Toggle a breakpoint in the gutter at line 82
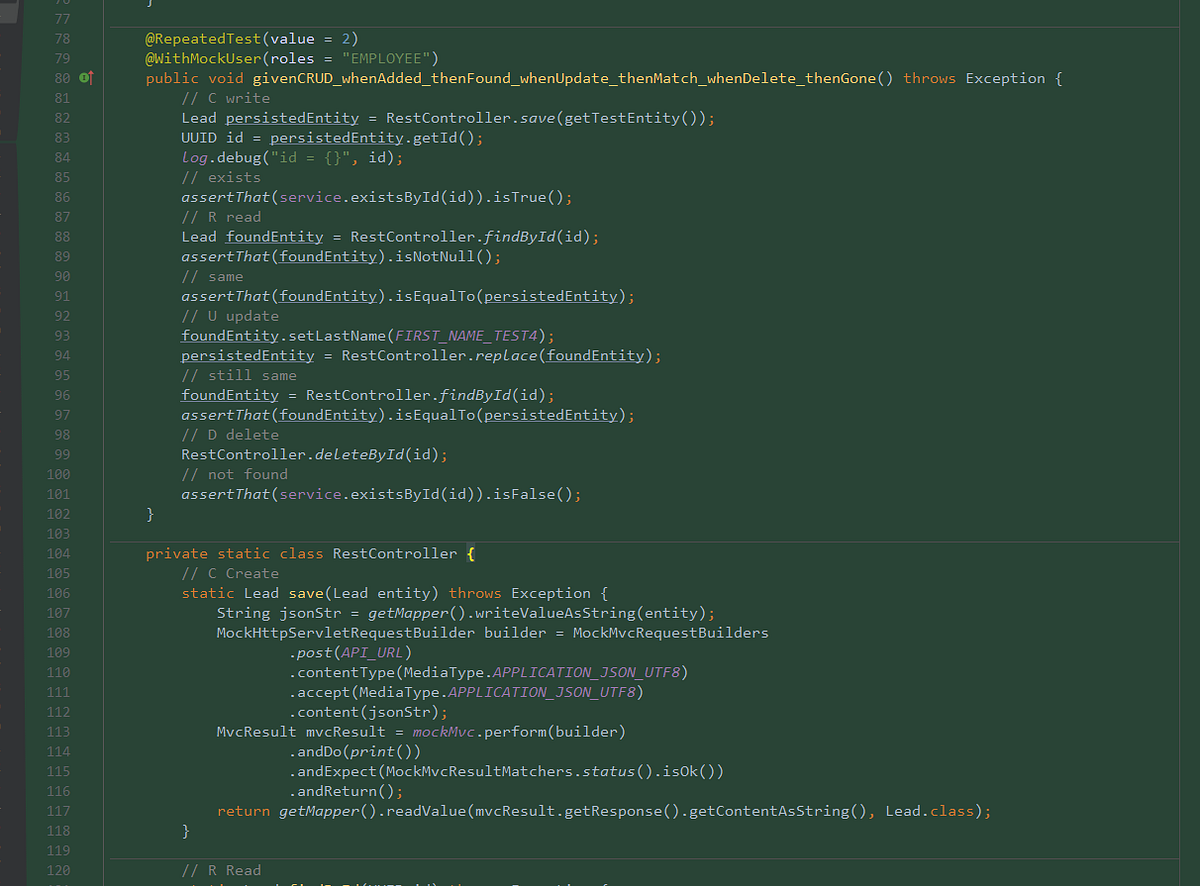Viewport: 1200px width, 886px height. (86, 117)
